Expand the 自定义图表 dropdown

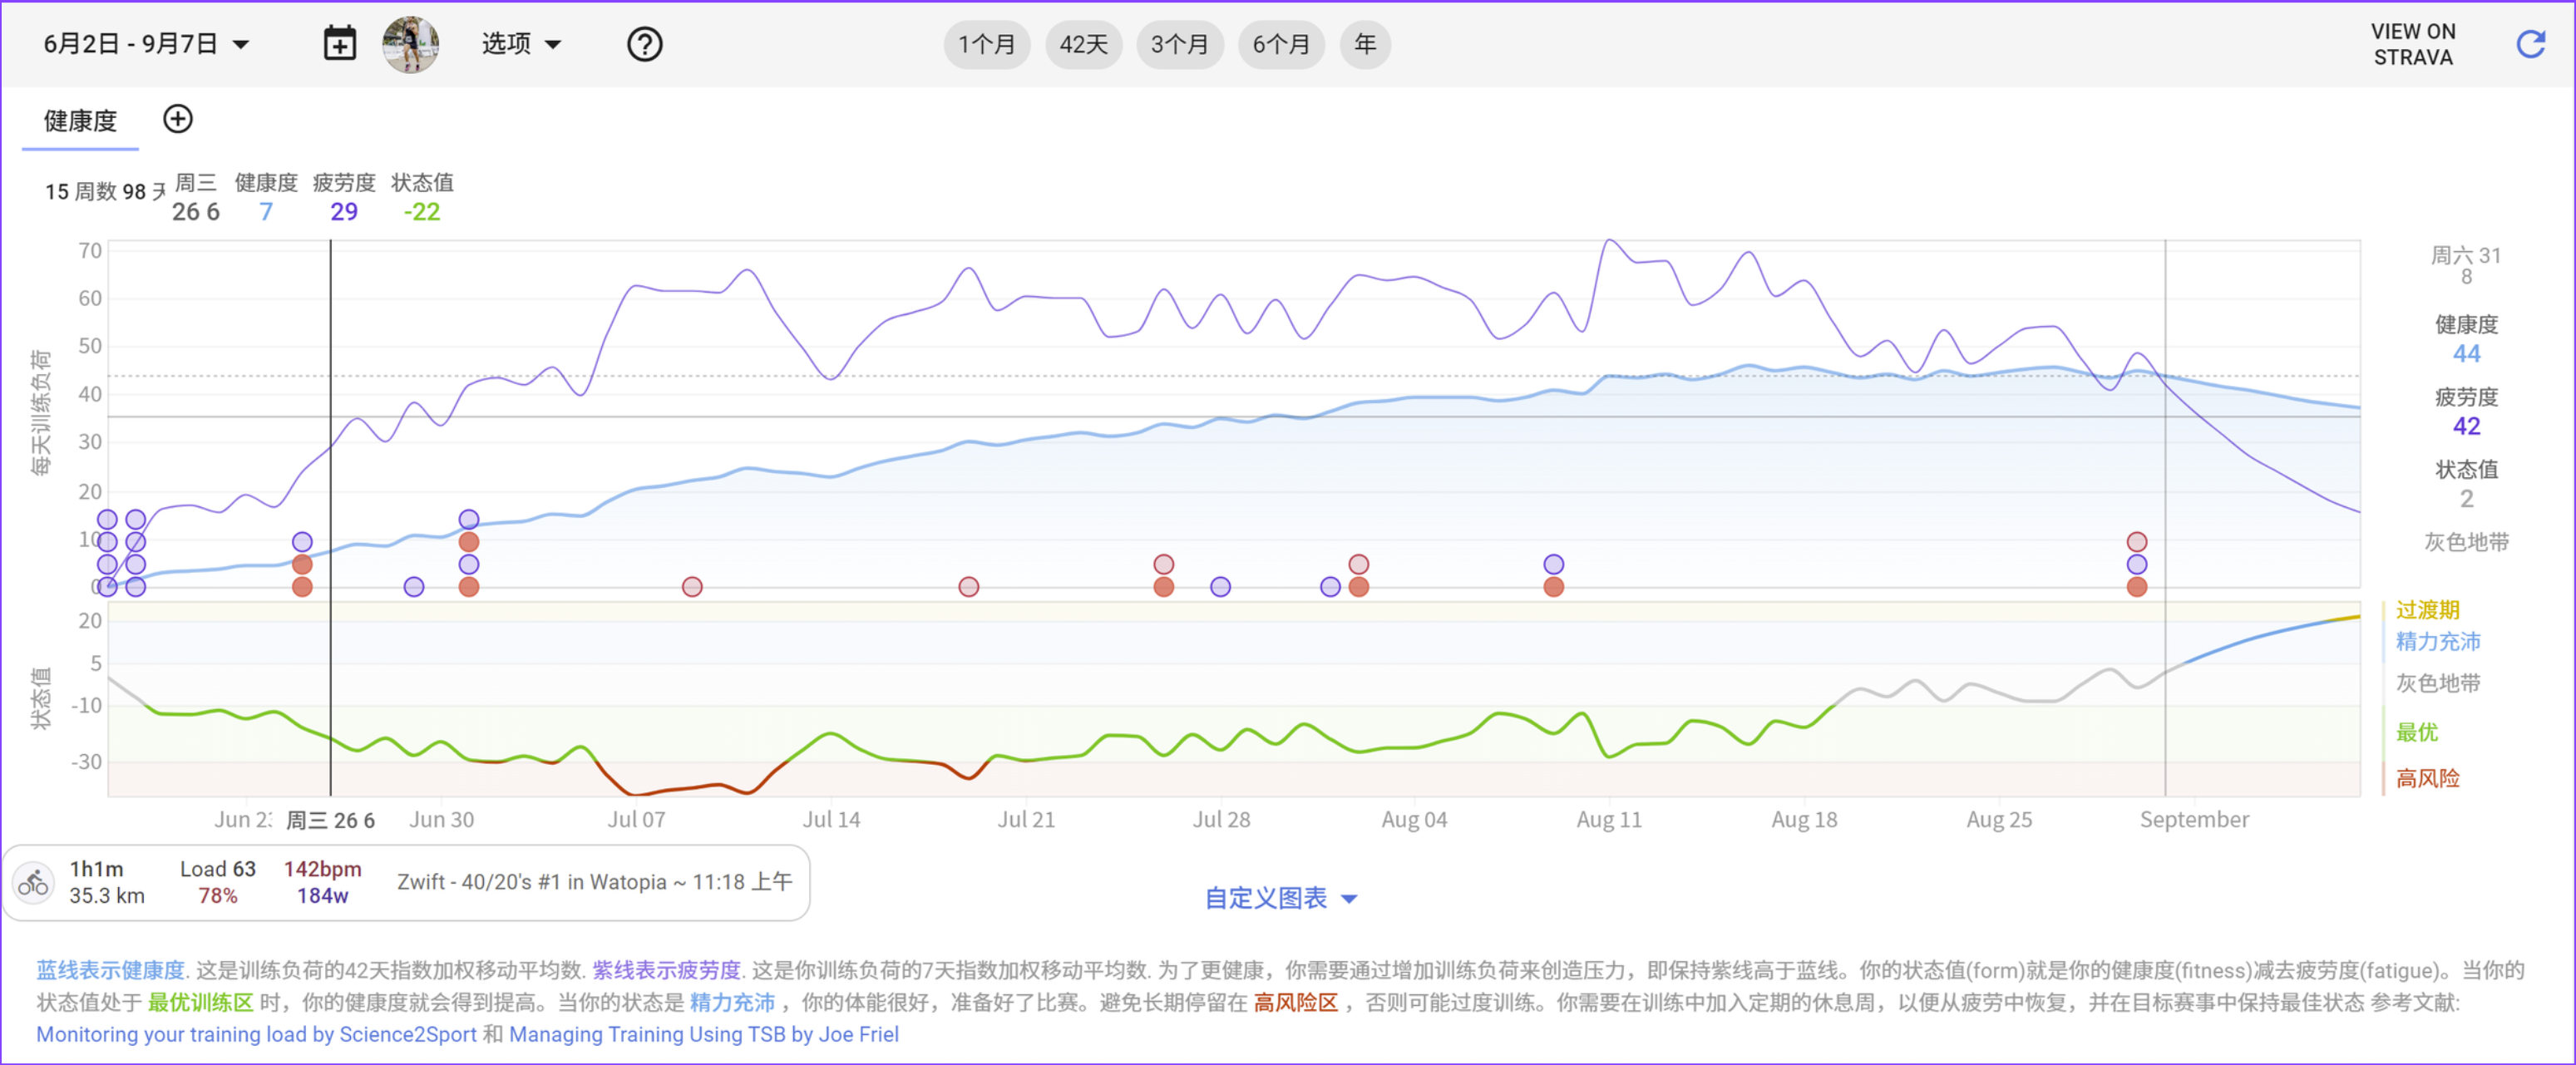[x=1280, y=897]
